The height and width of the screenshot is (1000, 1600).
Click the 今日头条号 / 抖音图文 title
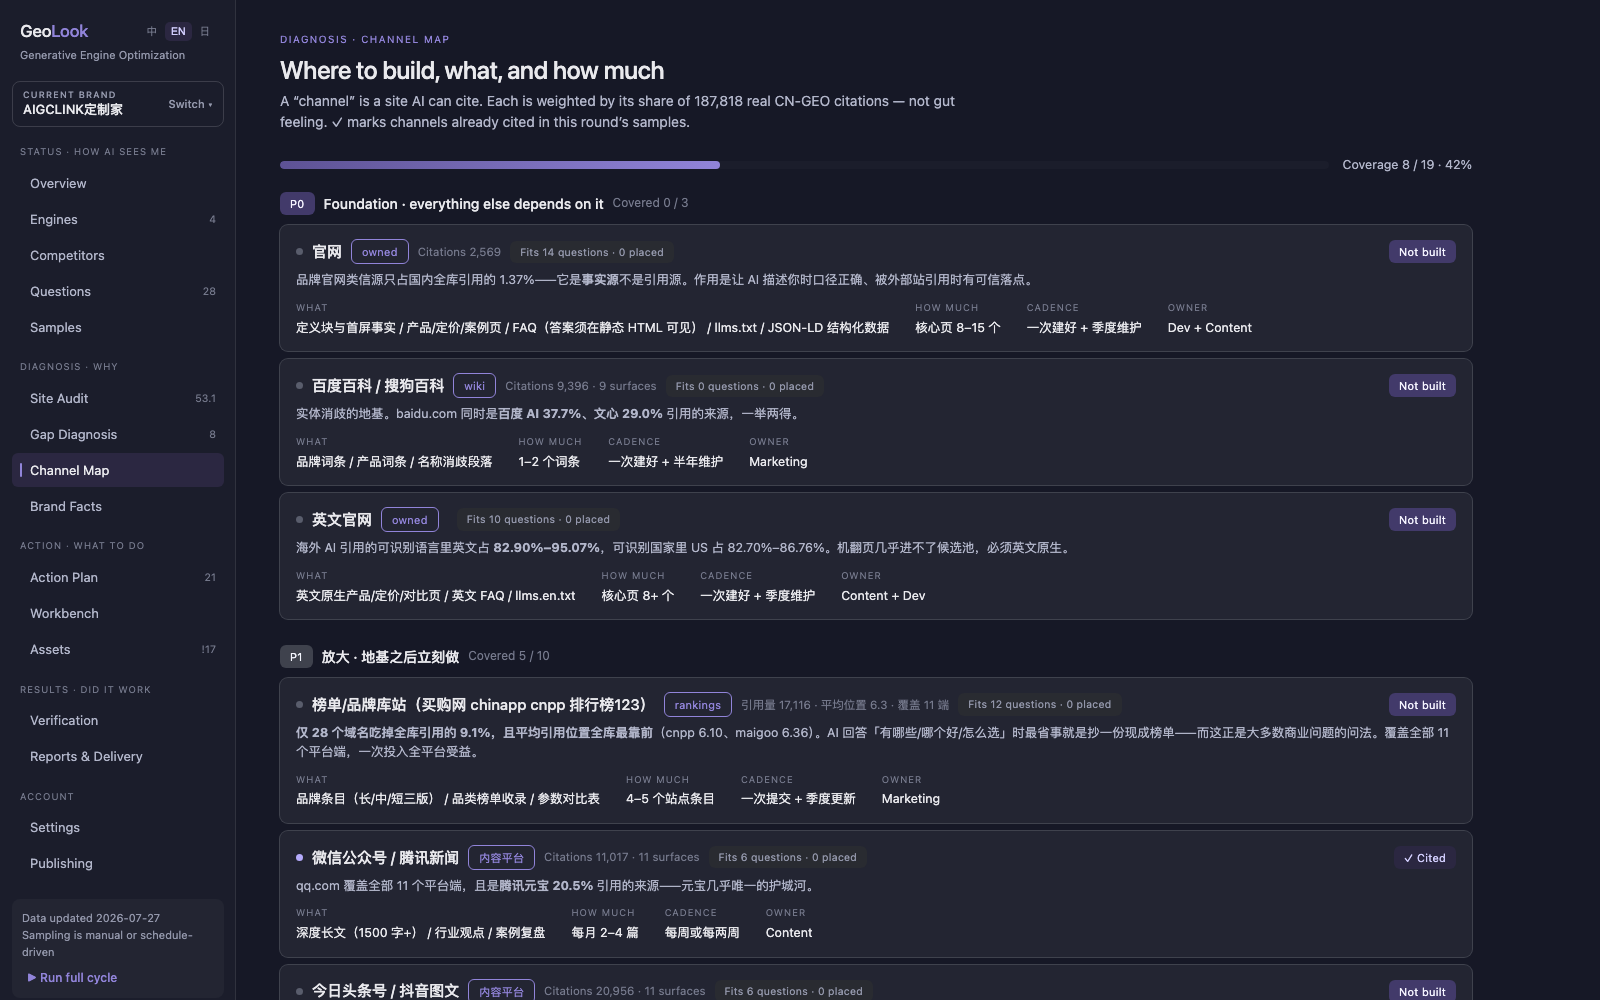point(385,991)
